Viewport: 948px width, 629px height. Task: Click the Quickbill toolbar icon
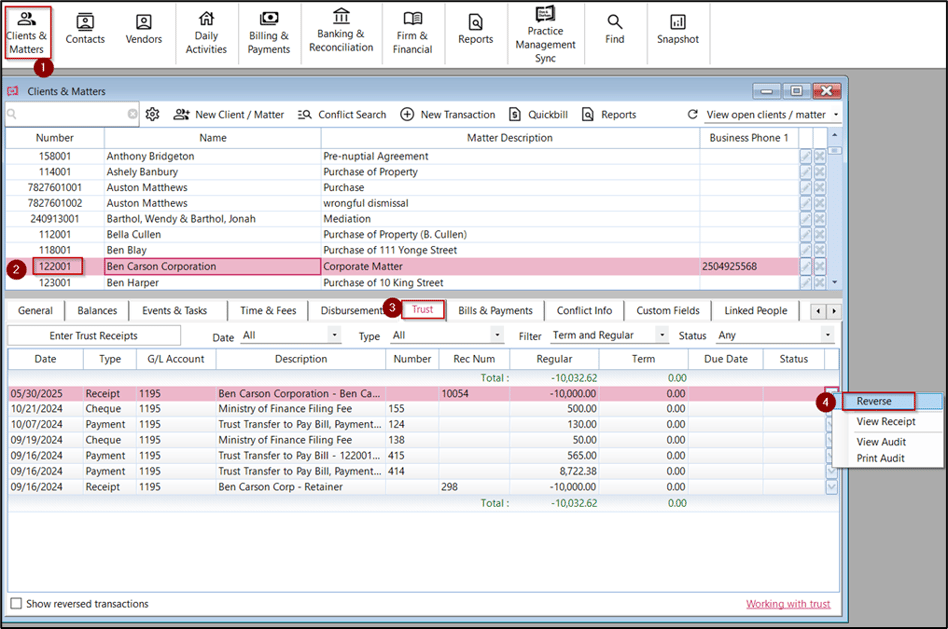(x=539, y=114)
